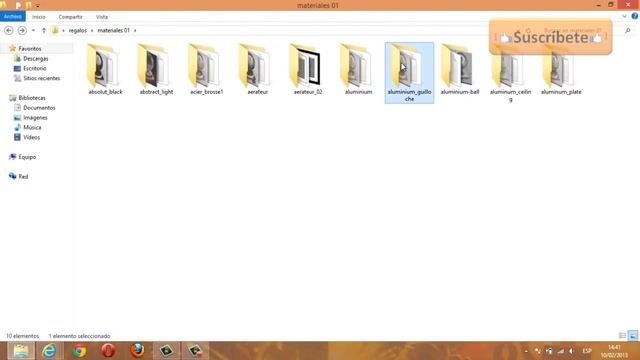The image size is (640, 360).
Task: Open File Explorer on taskbar
Action: (x=20, y=351)
